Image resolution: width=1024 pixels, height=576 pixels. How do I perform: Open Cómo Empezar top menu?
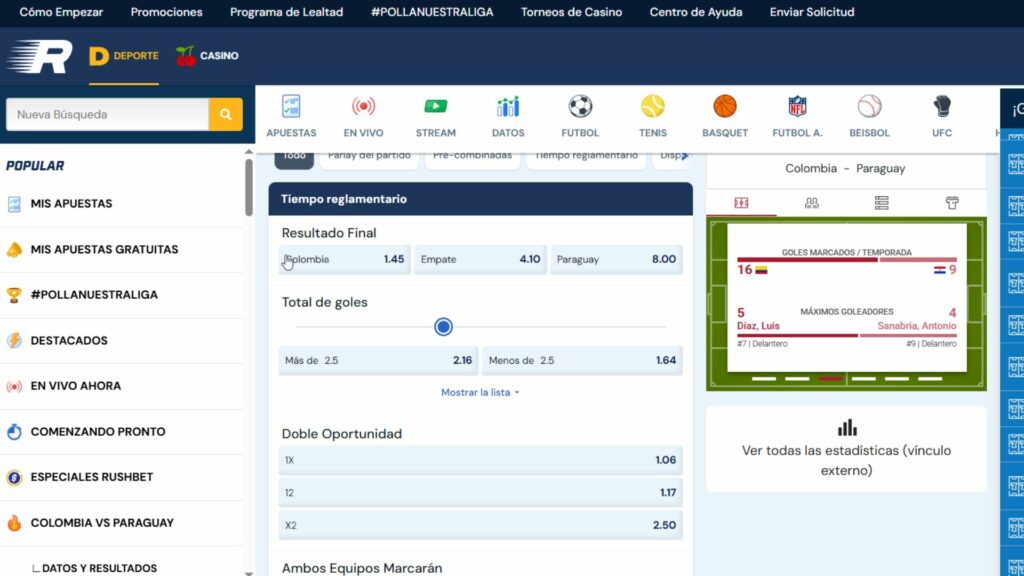[61, 12]
